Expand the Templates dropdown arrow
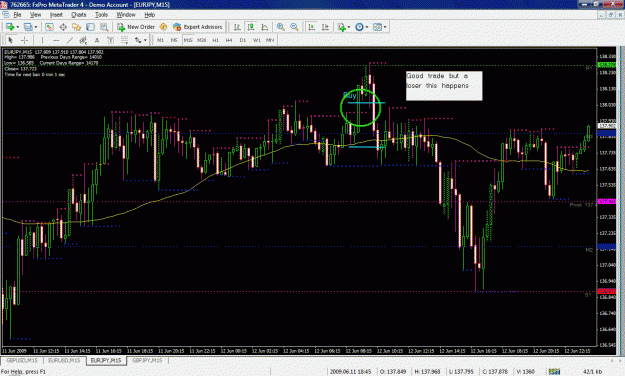Screen dimensions: 625x376 (385, 27)
